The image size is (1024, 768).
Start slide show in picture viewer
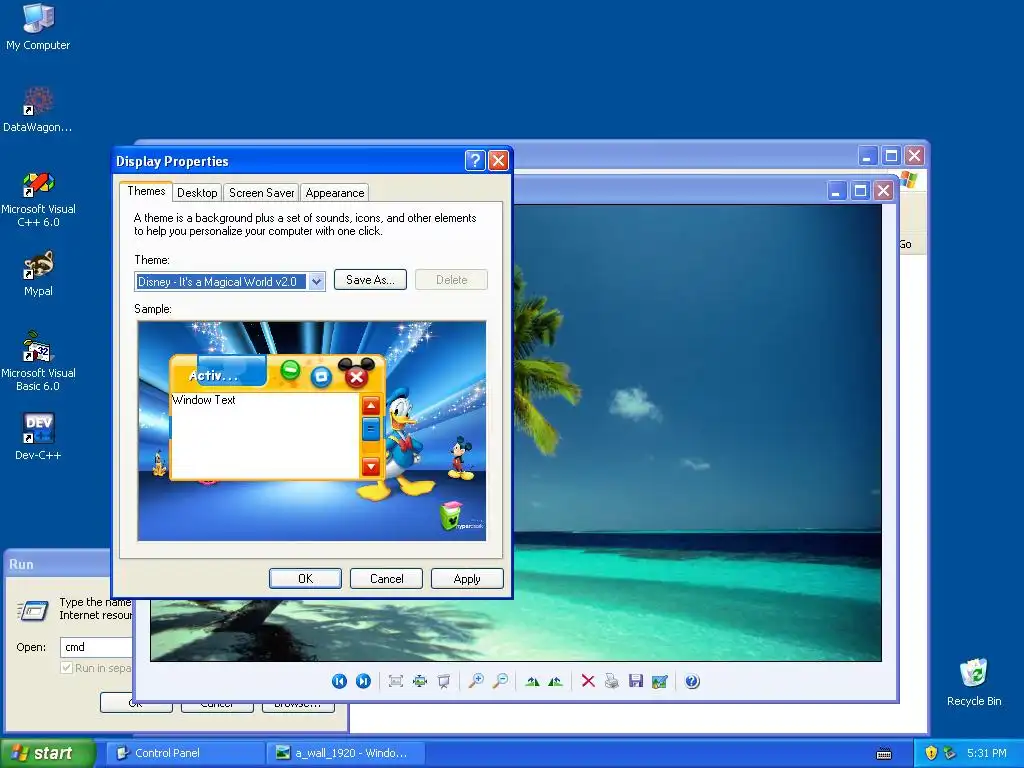[x=443, y=681]
